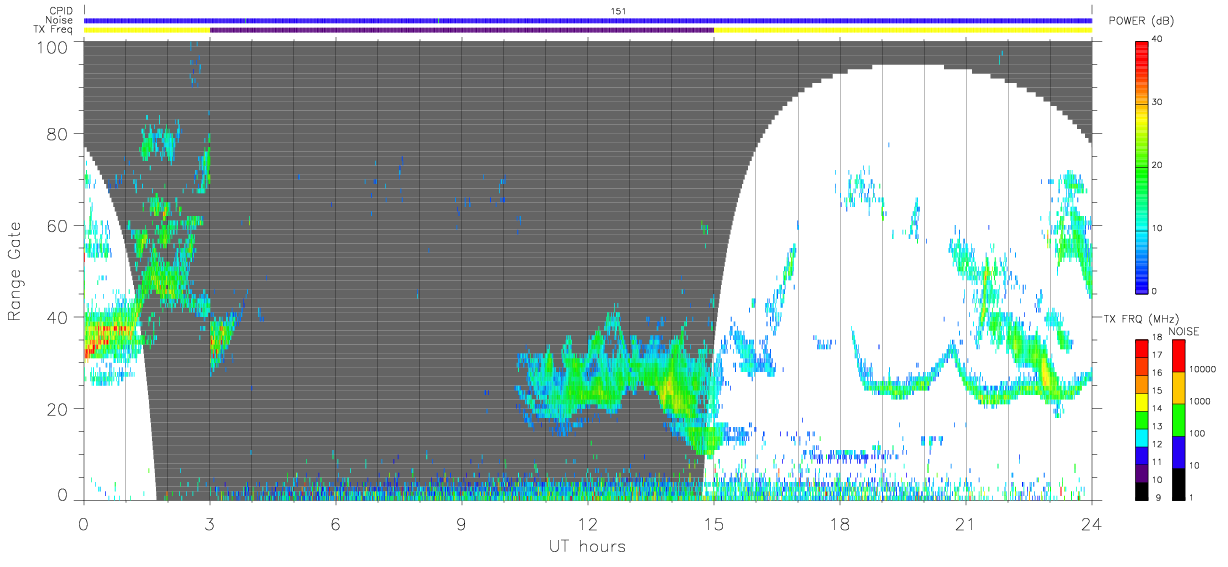Click the noise scale label "1"
The width and height of the screenshot is (1228, 567).
1191,497
